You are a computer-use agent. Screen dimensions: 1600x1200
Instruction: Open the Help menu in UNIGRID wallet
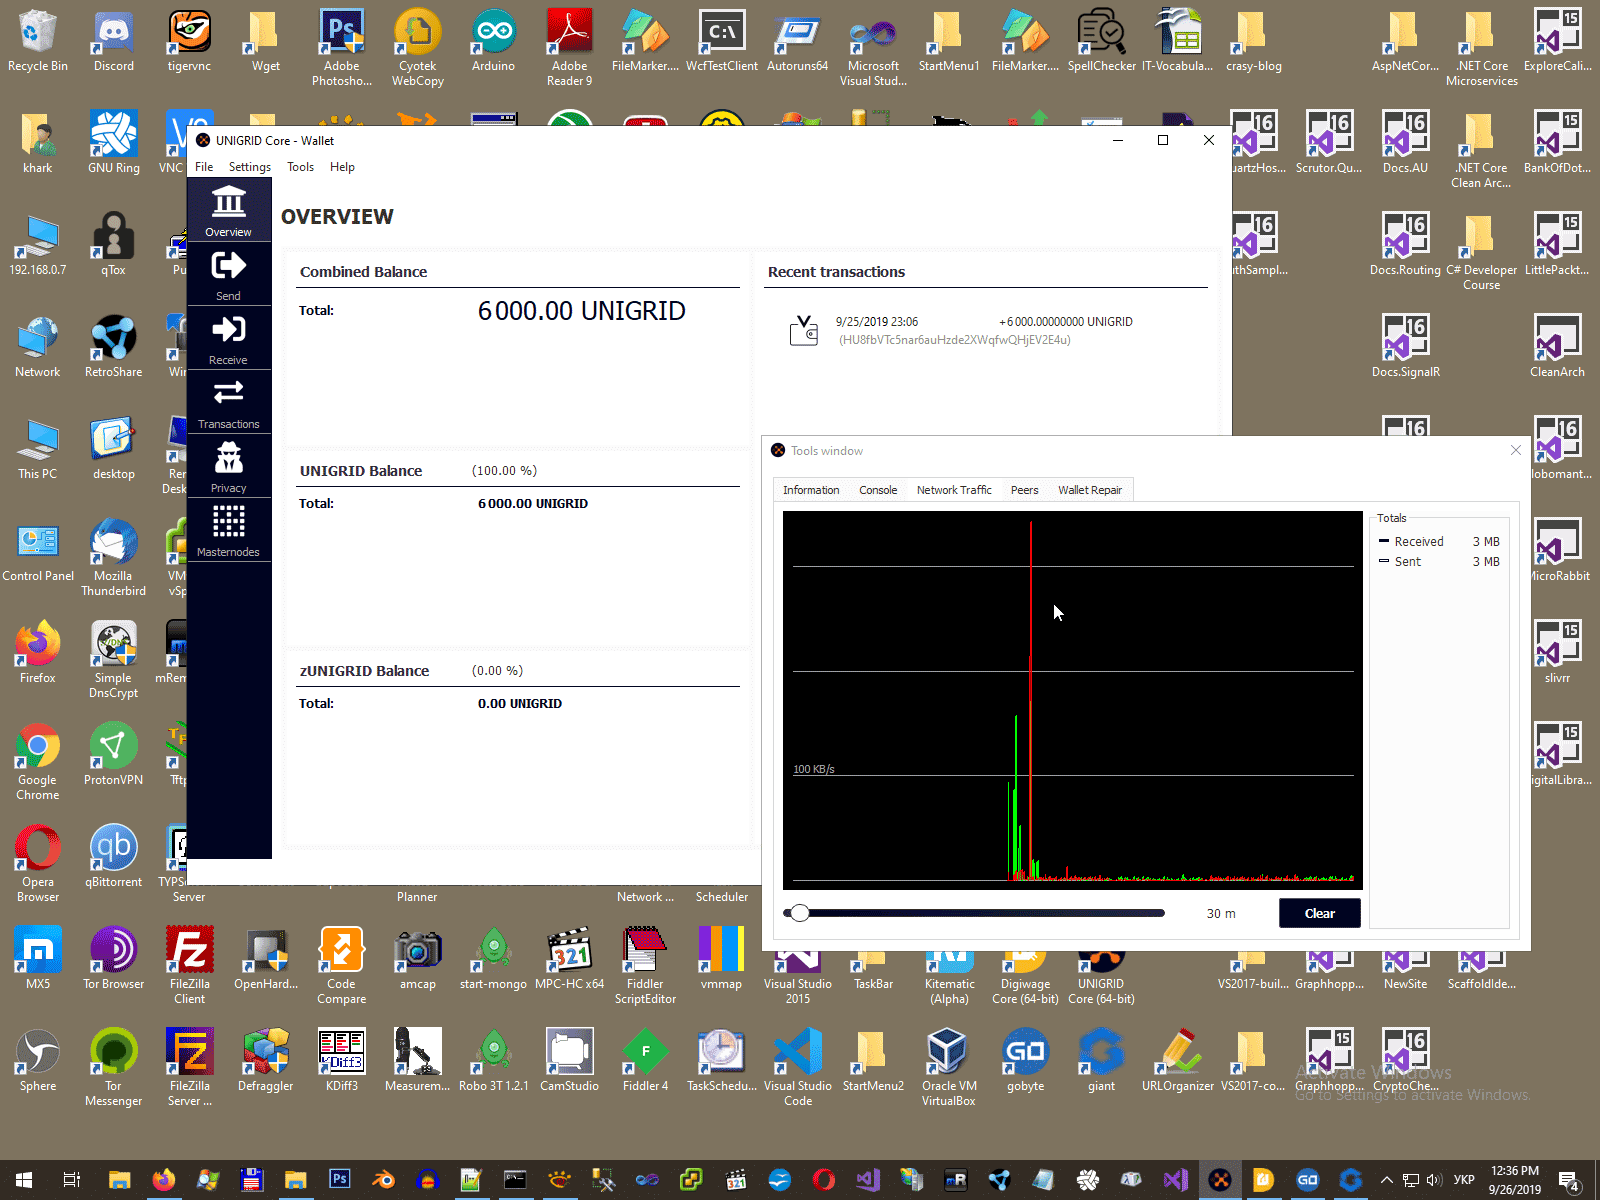[342, 167]
